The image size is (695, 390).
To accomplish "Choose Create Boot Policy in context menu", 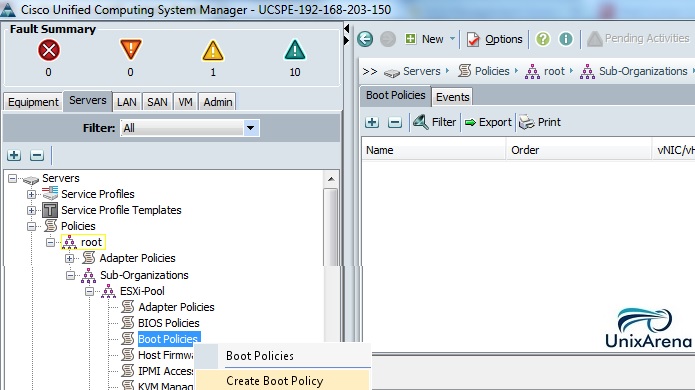I will pyautogui.click(x=282, y=381).
